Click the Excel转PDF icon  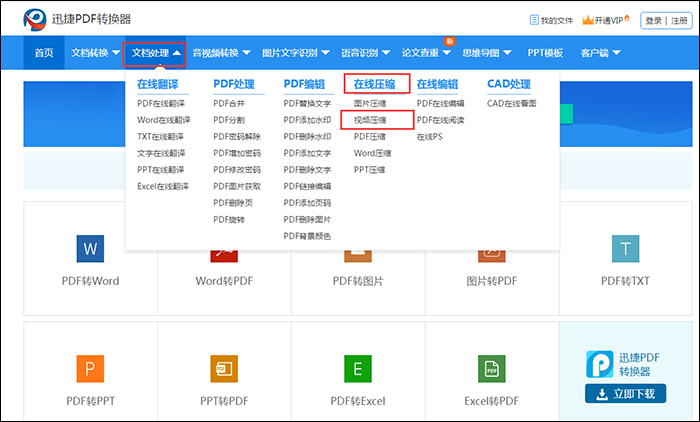[x=491, y=369]
